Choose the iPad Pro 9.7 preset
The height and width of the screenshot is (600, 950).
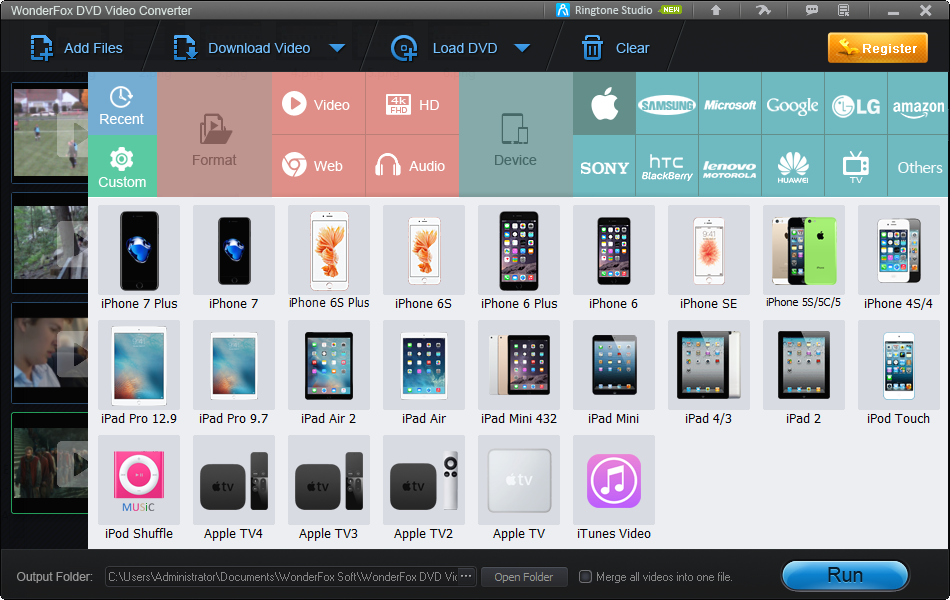click(234, 374)
